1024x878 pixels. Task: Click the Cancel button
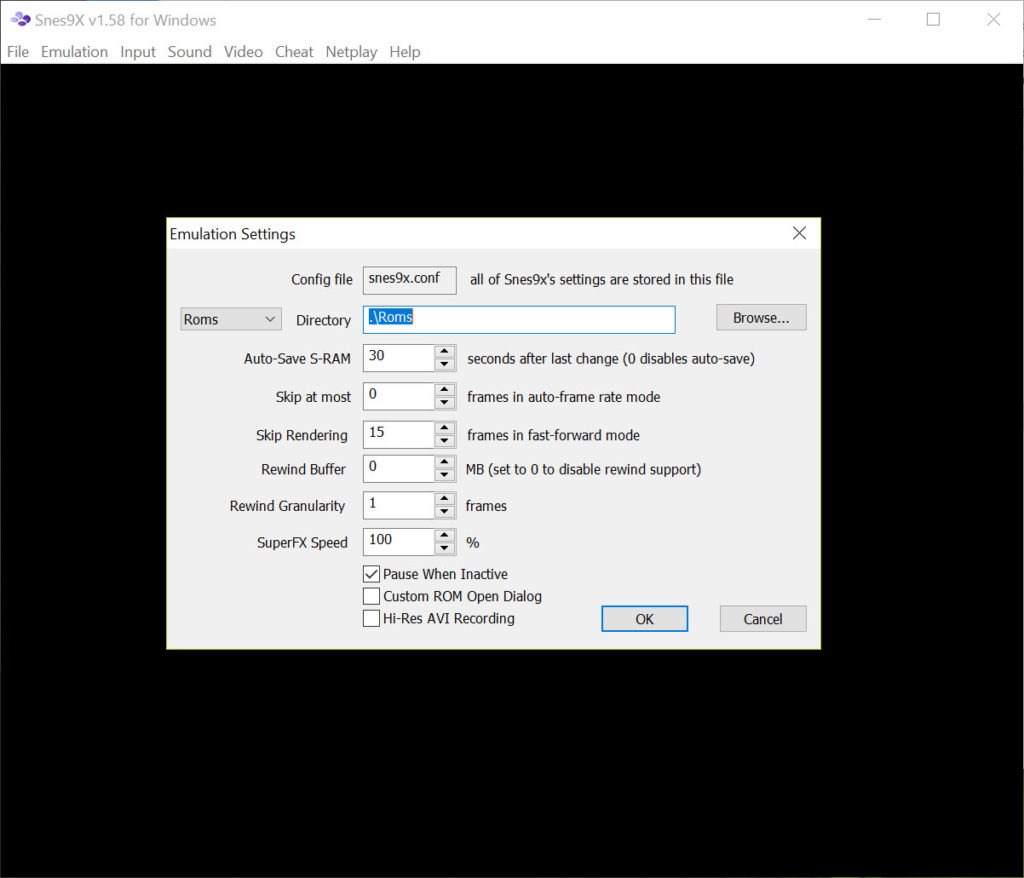point(763,619)
